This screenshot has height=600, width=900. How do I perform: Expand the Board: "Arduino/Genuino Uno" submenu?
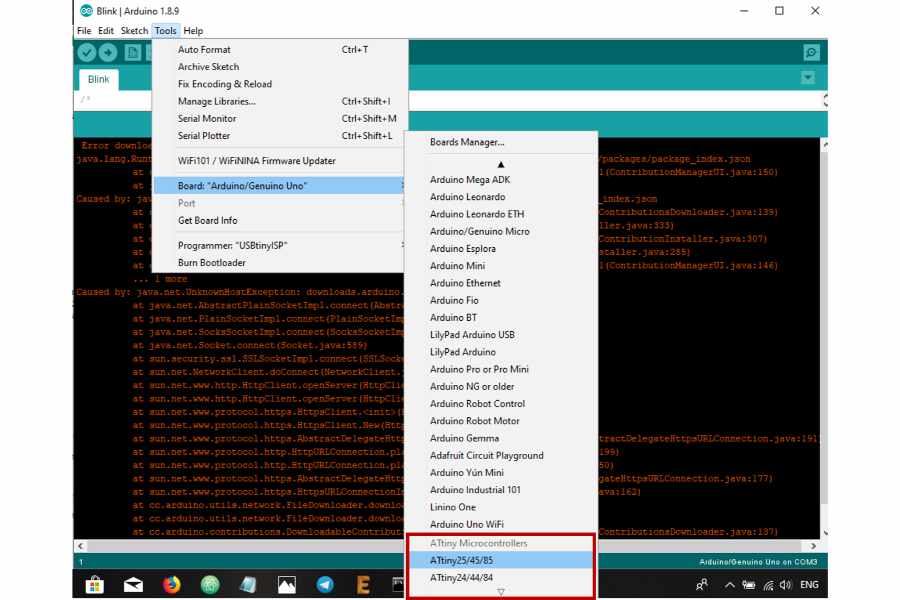[x=278, y=186]
